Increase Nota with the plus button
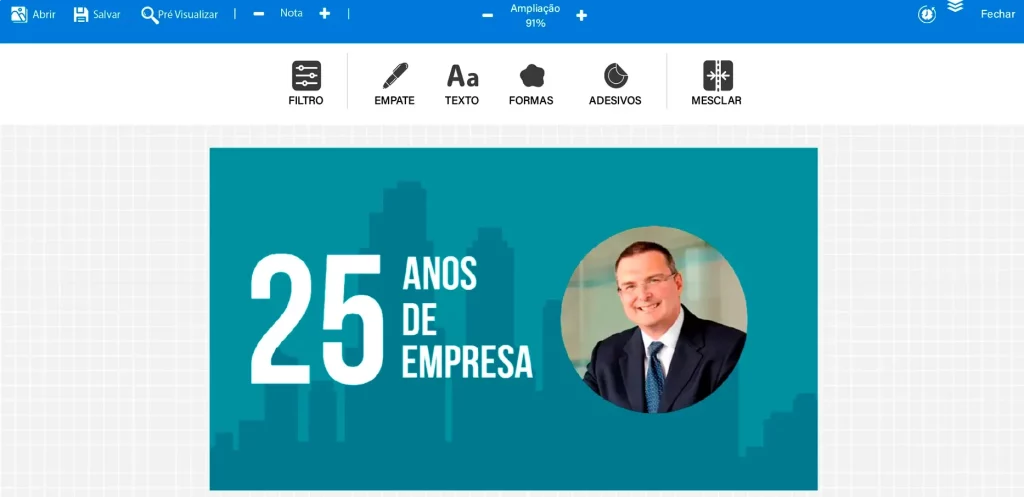 click(x=325, y=14)
